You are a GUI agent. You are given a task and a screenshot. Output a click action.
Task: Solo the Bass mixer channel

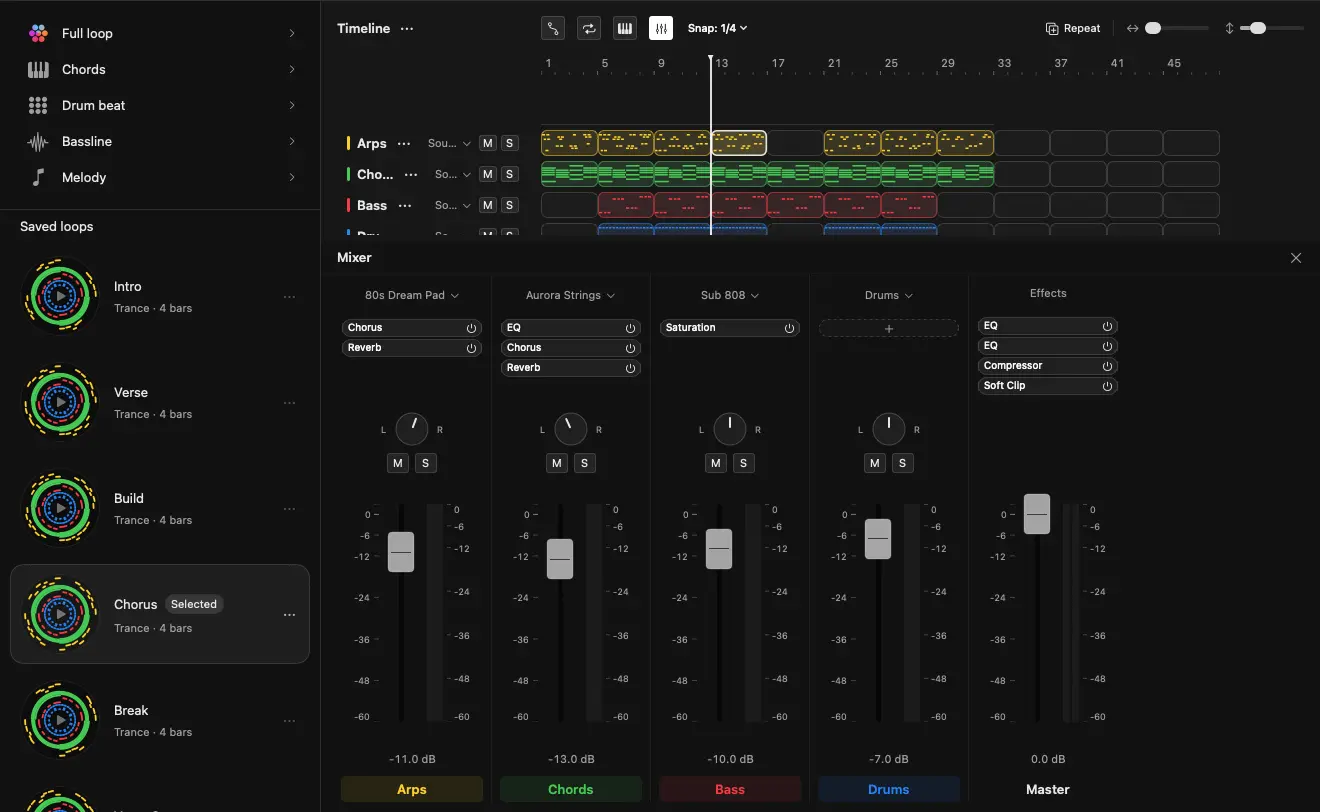[743, 463]
